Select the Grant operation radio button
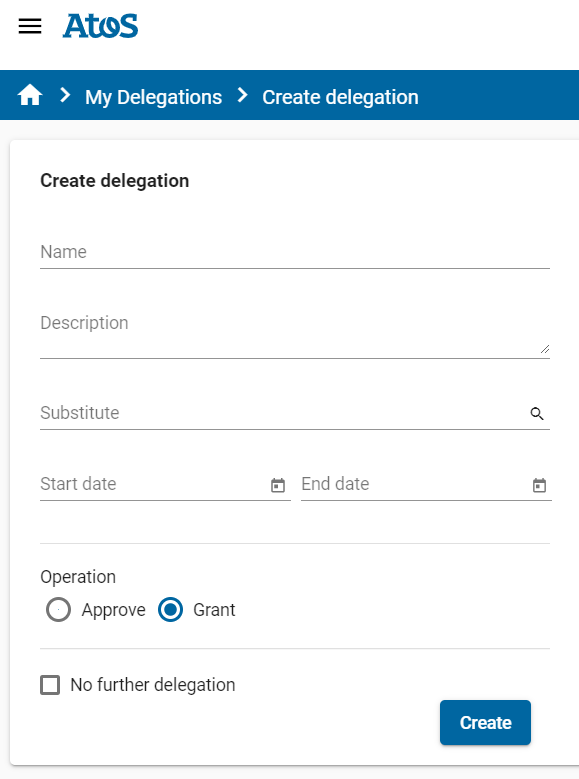The image size is (579, 779). click(170, 610)
